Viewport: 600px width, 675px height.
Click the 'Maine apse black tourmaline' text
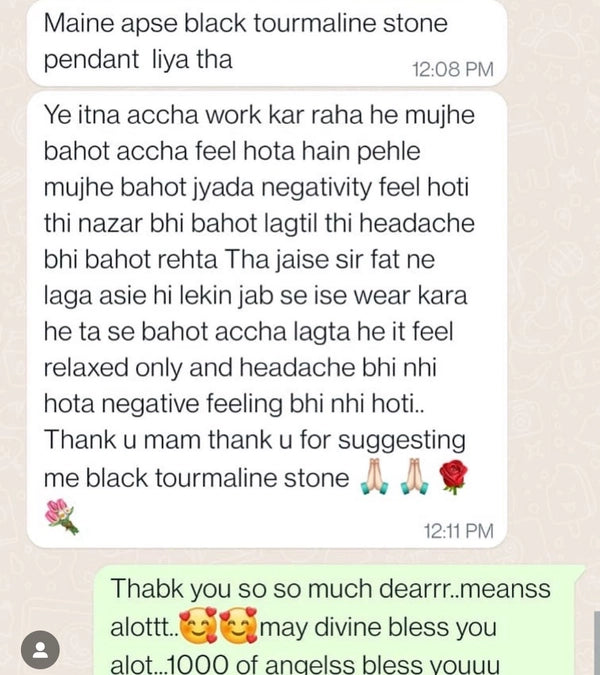[x=245, y=23]
